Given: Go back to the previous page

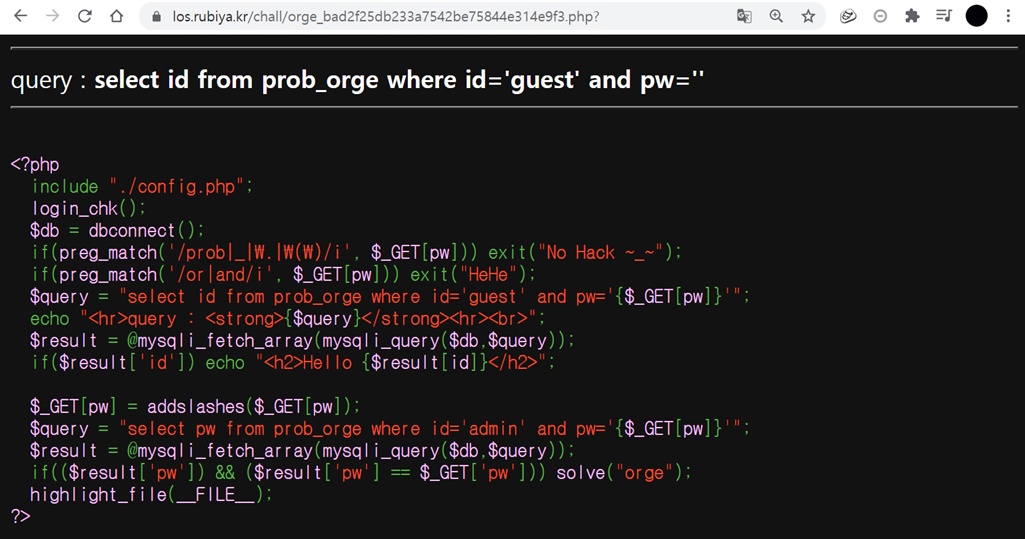Looking at the screenshot, I should pyautogui.click(x=21, y=16).
